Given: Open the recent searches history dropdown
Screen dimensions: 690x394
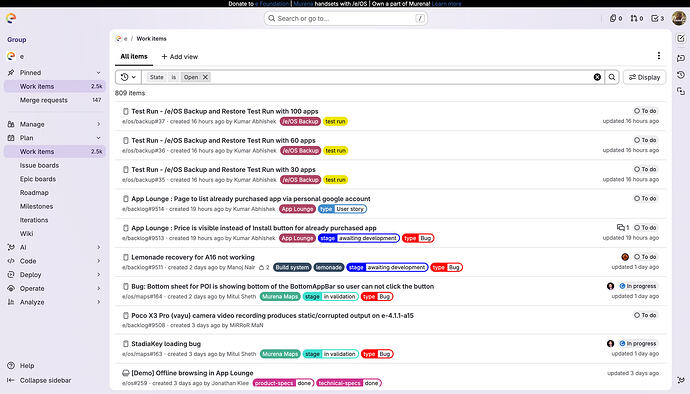Looking at the screenshot, I should 128,77.
